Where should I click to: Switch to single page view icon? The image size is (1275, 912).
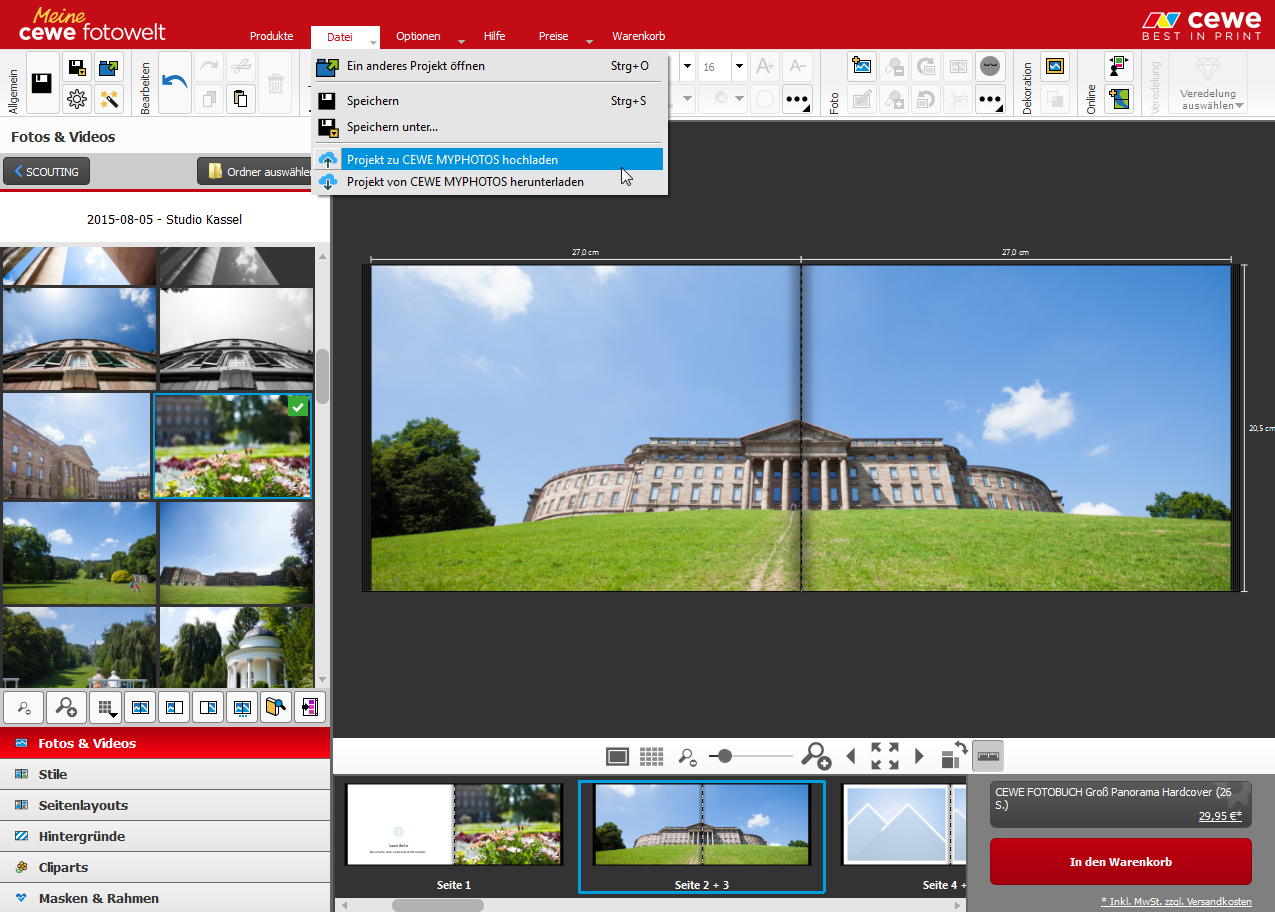(617, 756)
